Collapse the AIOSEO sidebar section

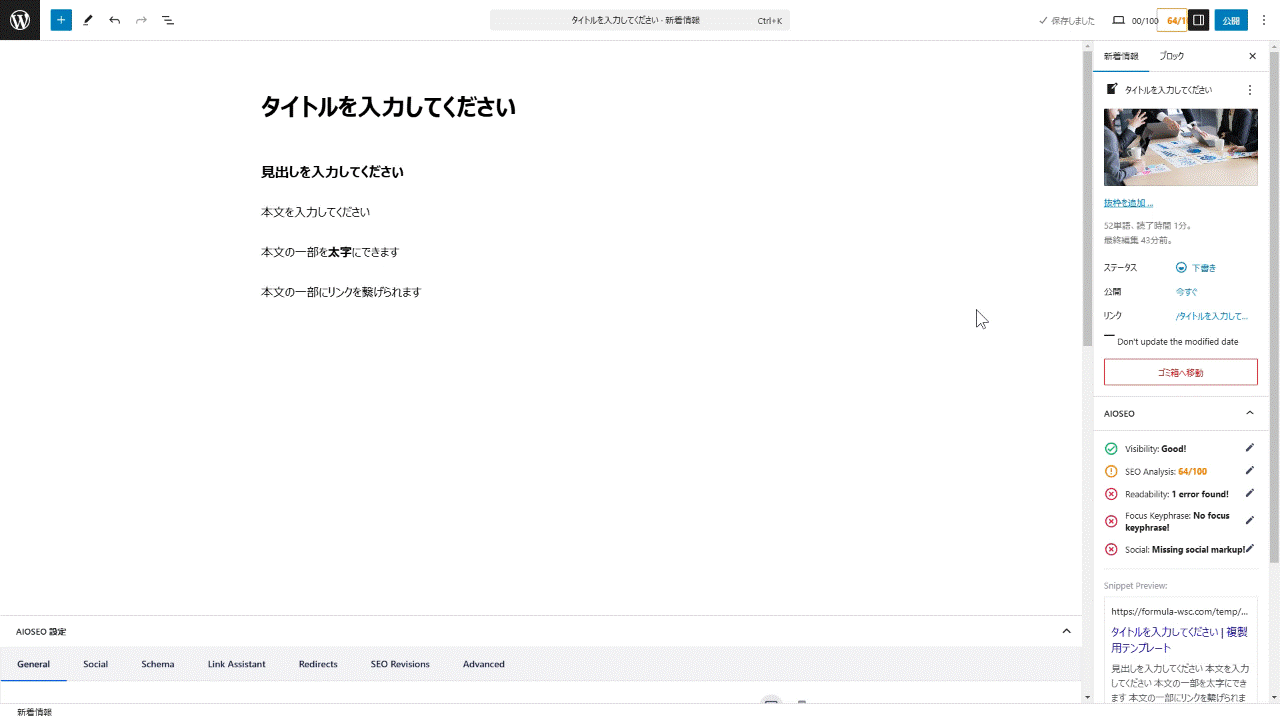coord(1250,413)
